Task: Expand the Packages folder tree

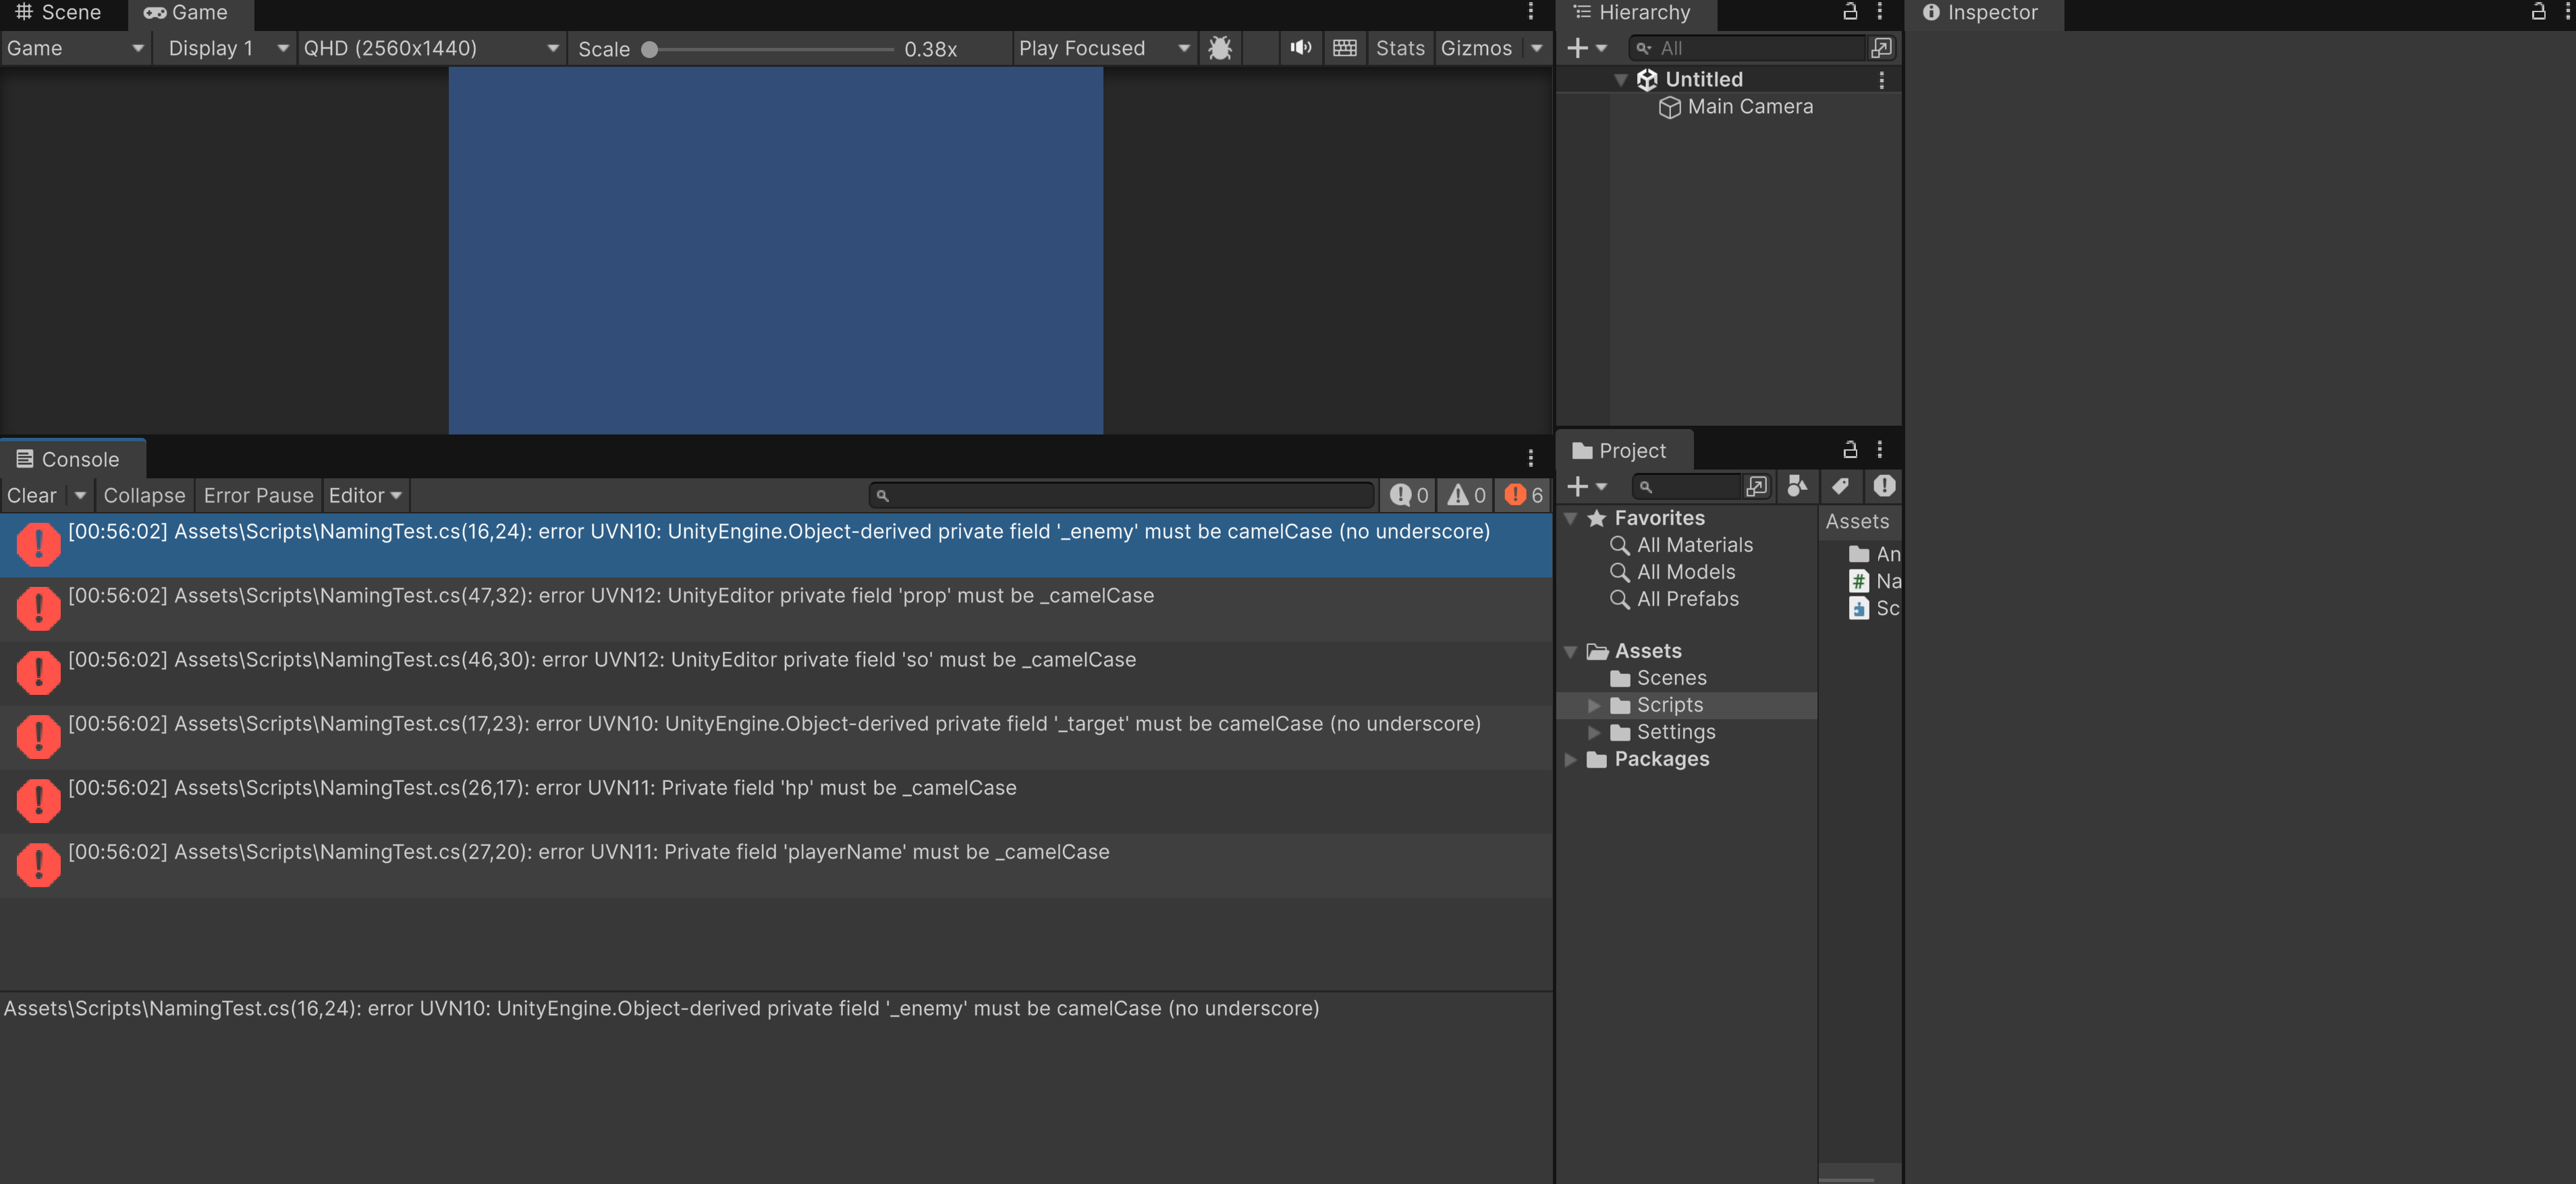Action: (x=1570, y=759)
